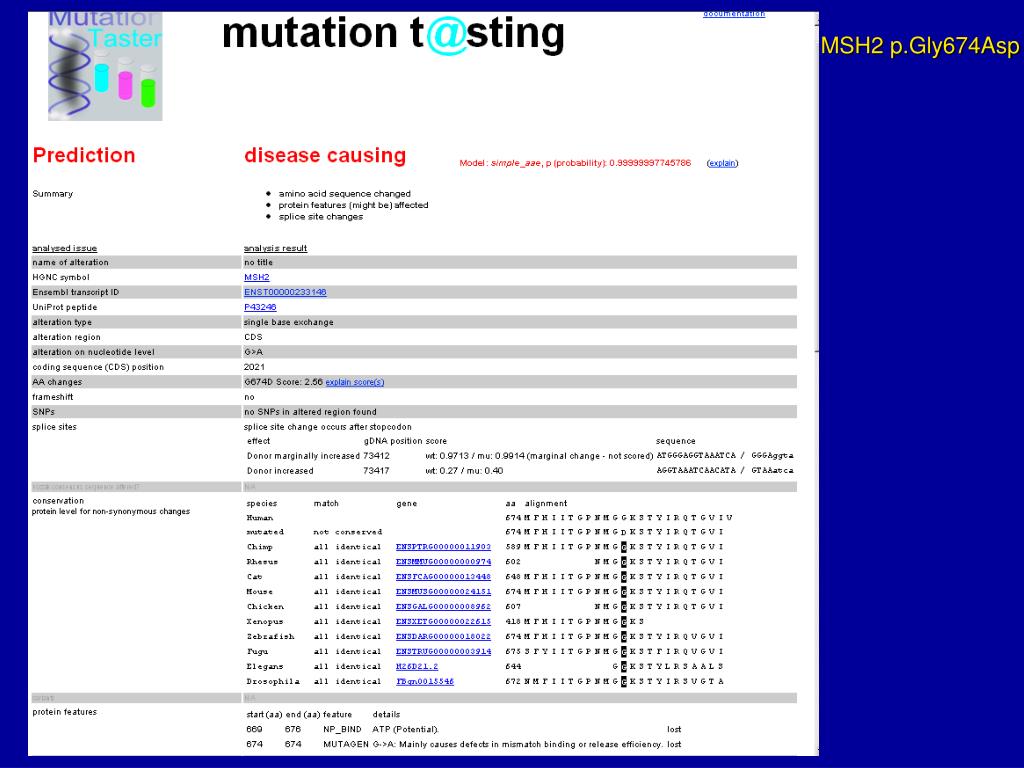Select the 'splice site changes' summary bullet
Viewport: 1024px width, 768px height.
click(x=321, y=217)
